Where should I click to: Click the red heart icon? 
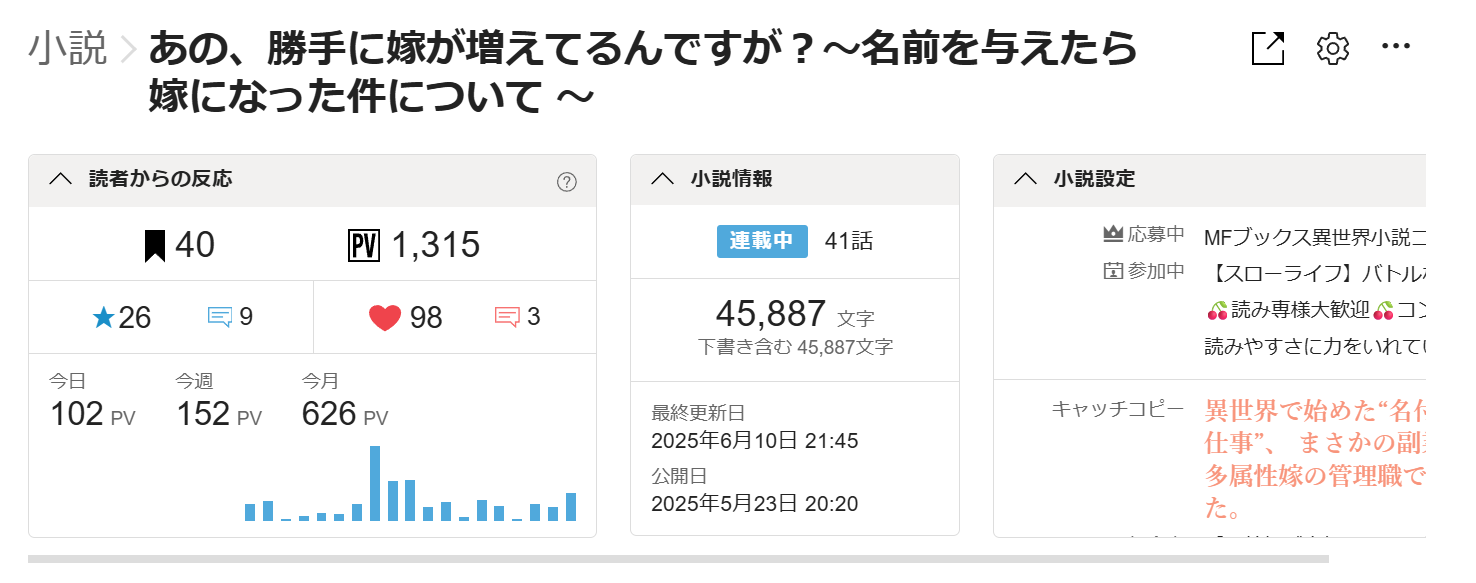point(385,318)
